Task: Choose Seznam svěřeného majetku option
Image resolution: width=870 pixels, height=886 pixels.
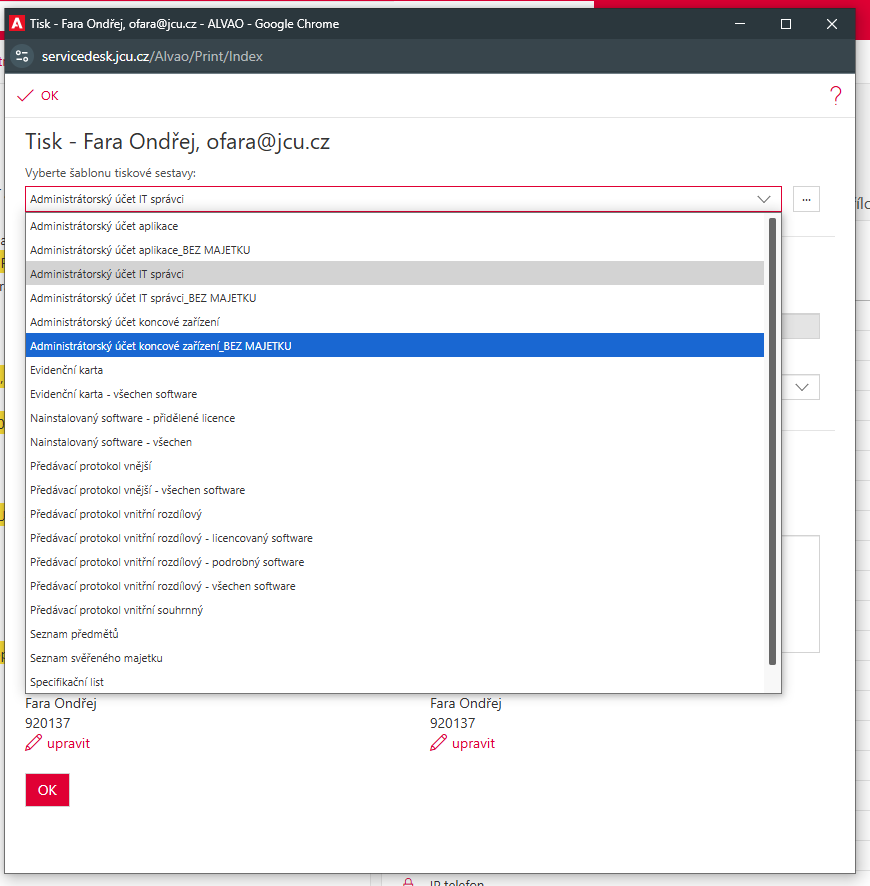Action: 96,658
